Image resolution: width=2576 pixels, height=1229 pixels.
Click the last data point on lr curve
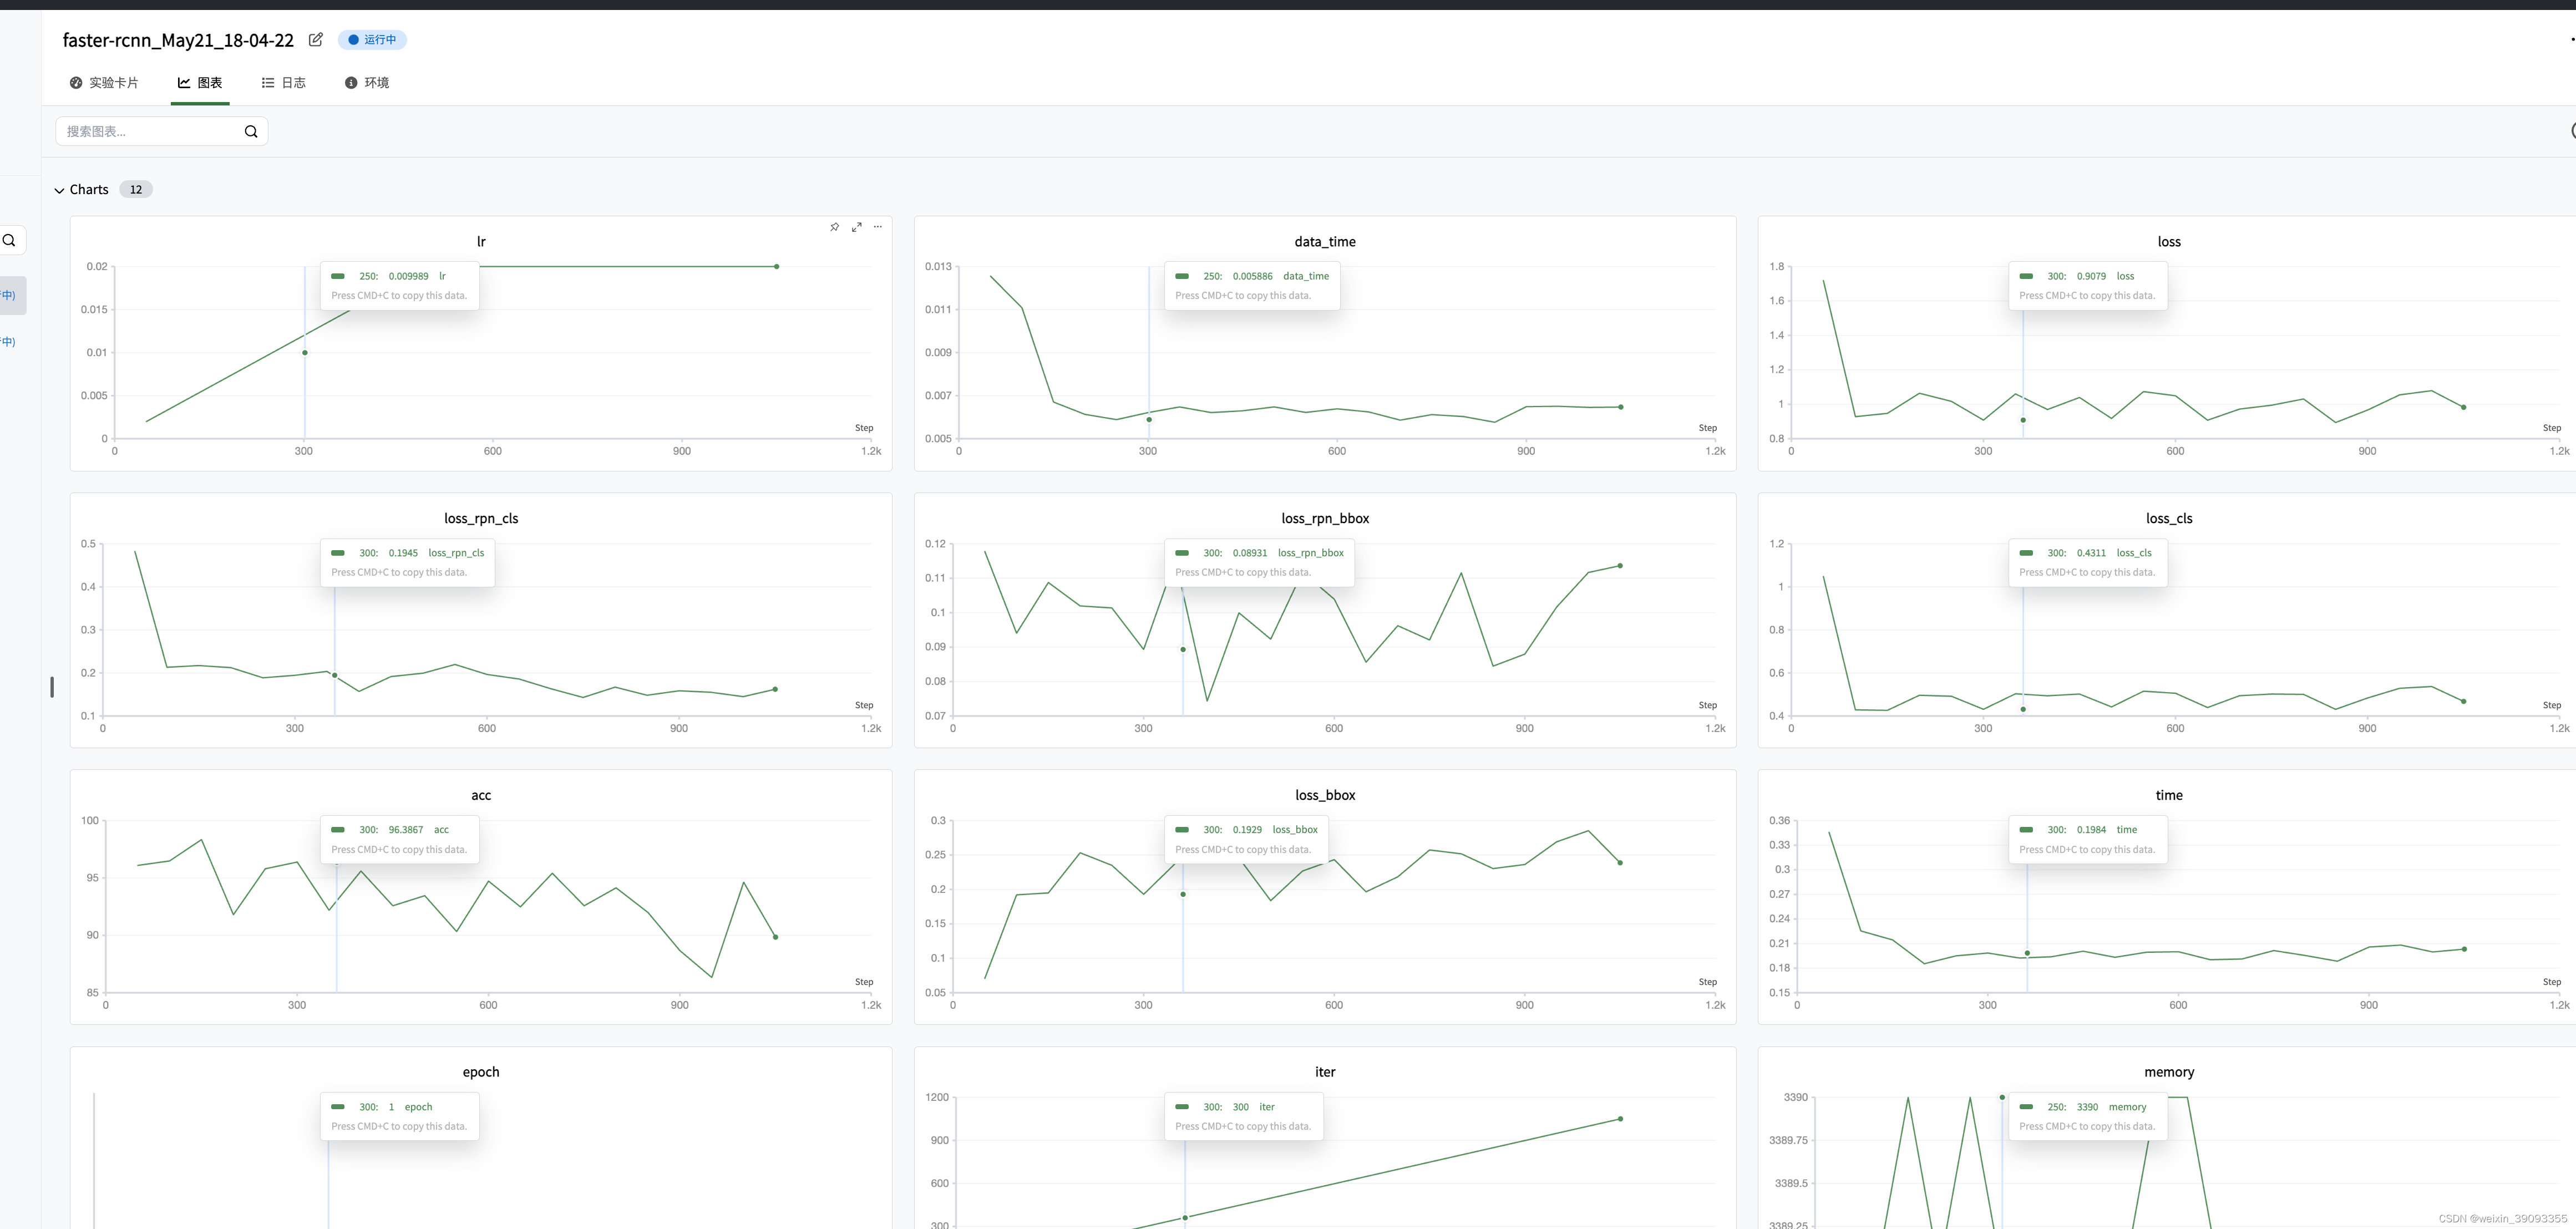[x=777, y=267]
